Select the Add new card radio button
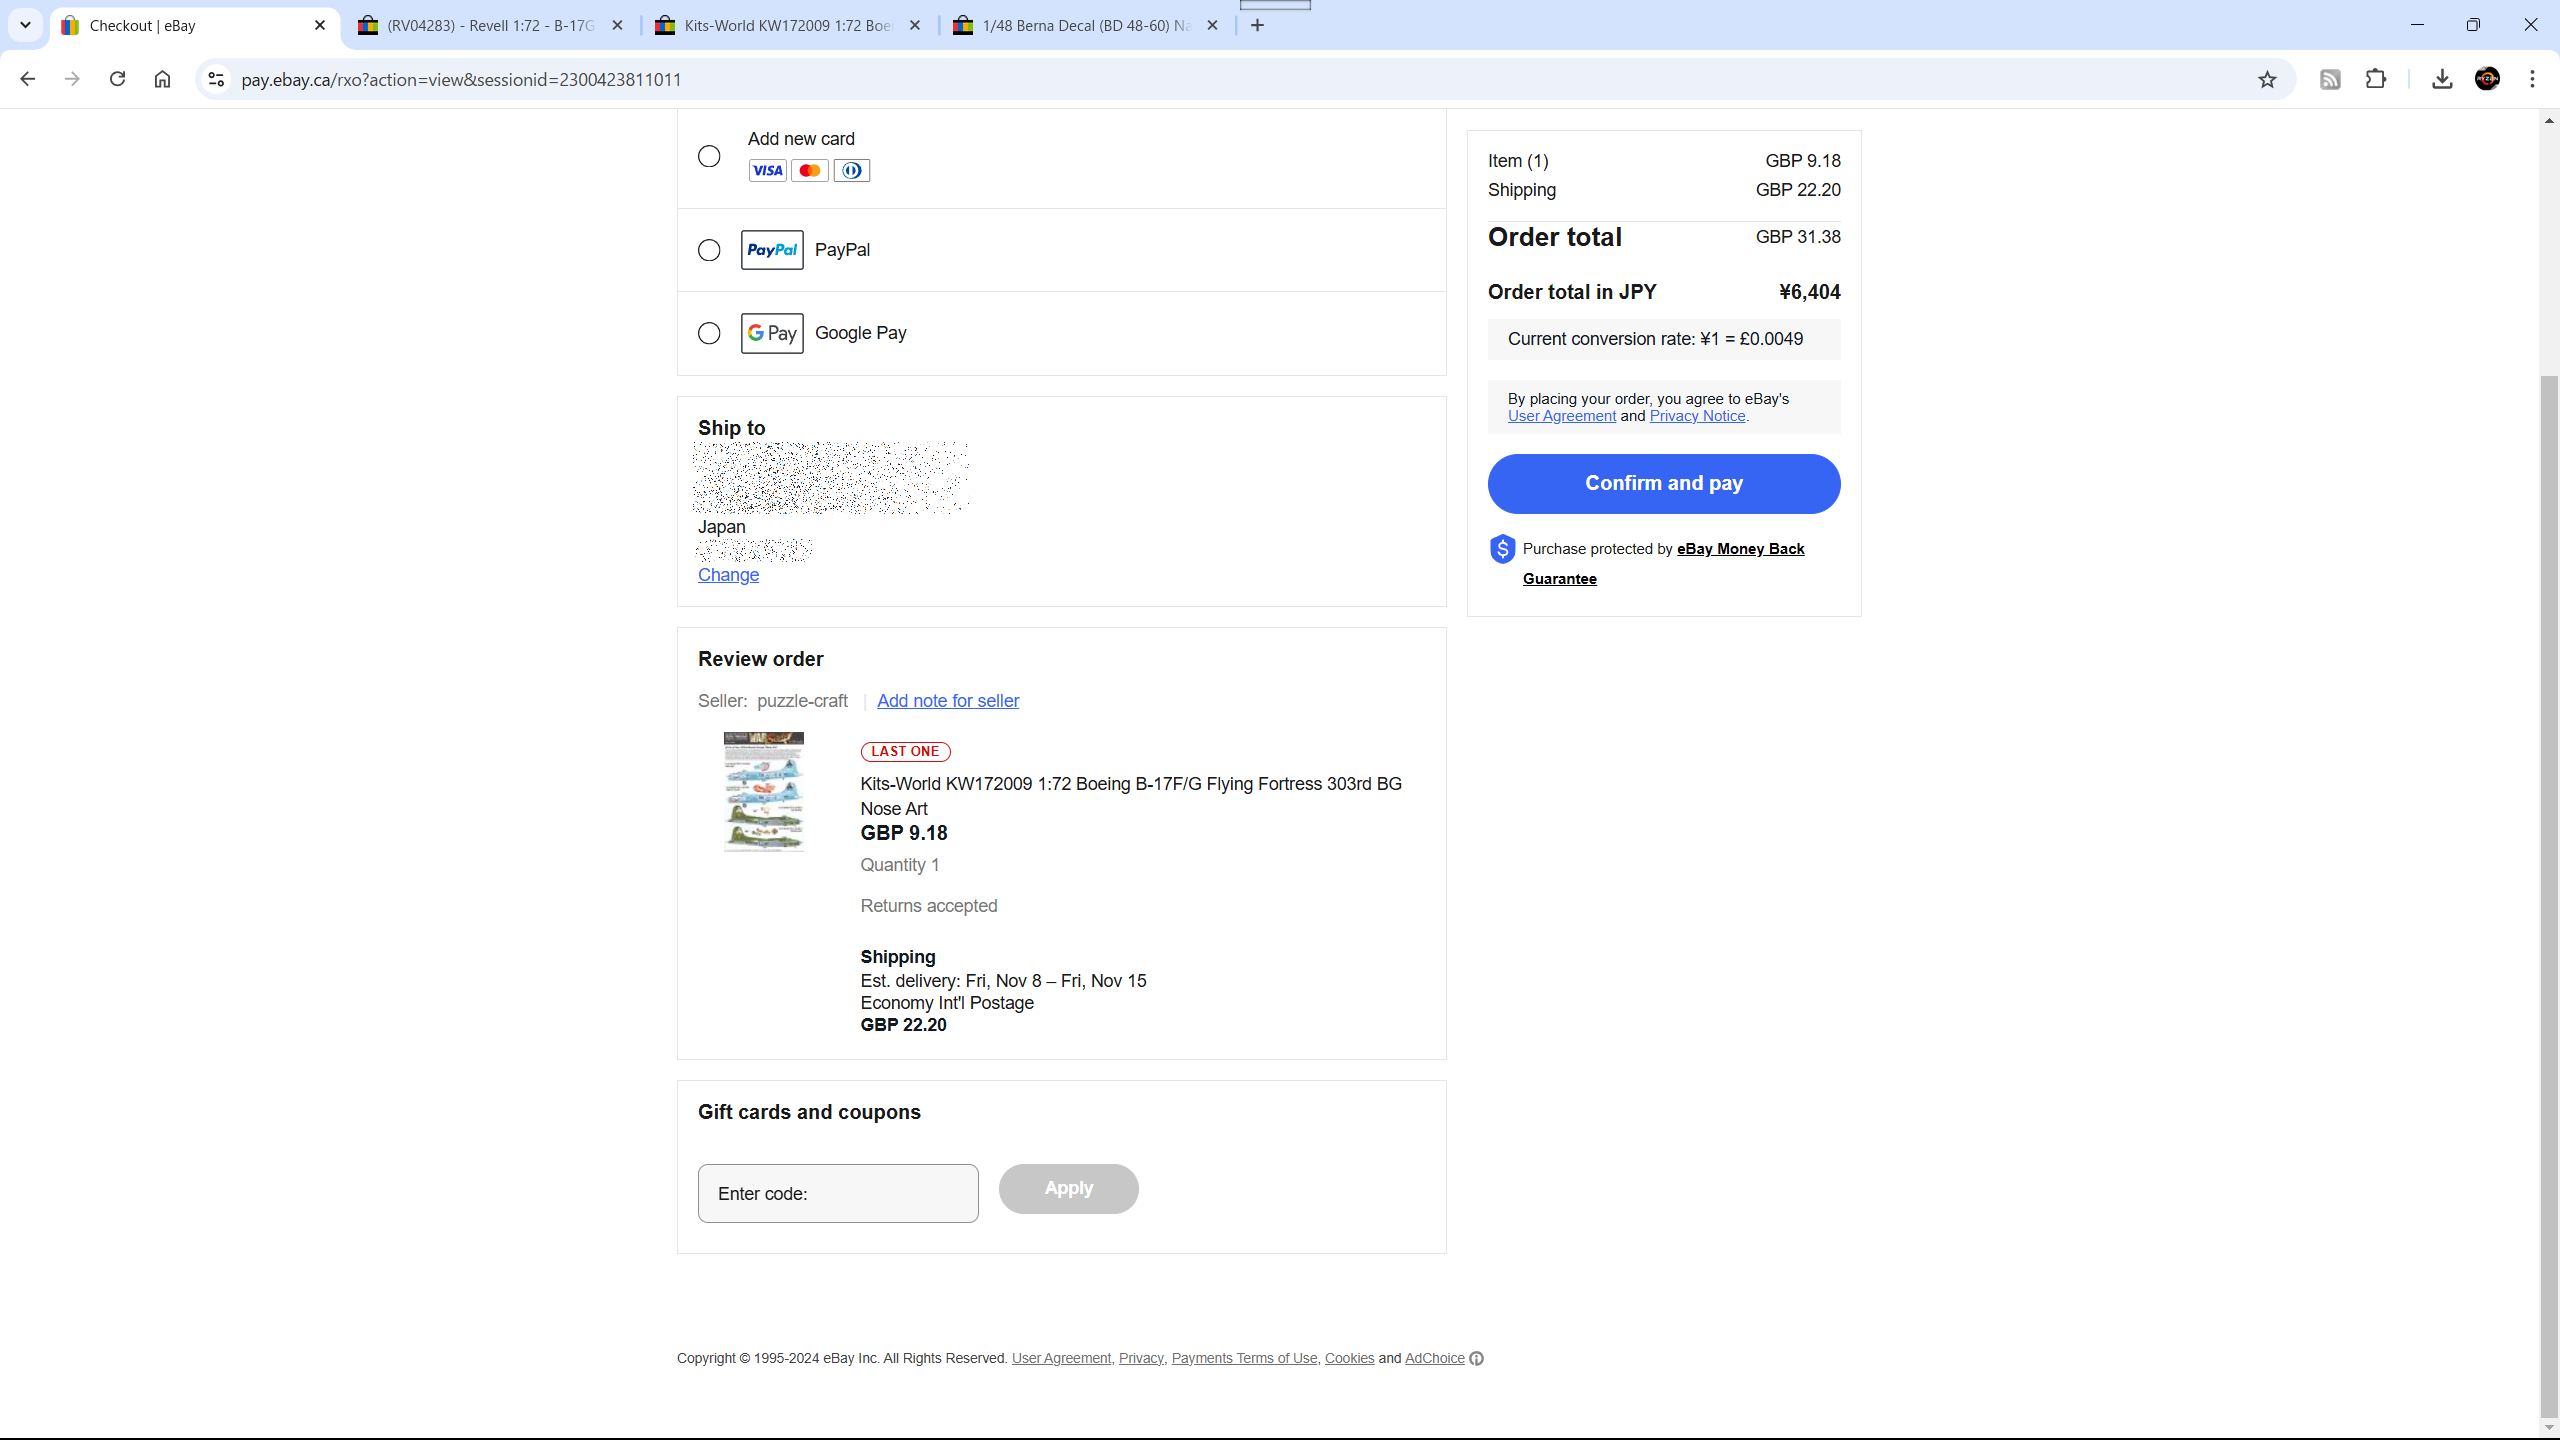 (x=709, y=156)
